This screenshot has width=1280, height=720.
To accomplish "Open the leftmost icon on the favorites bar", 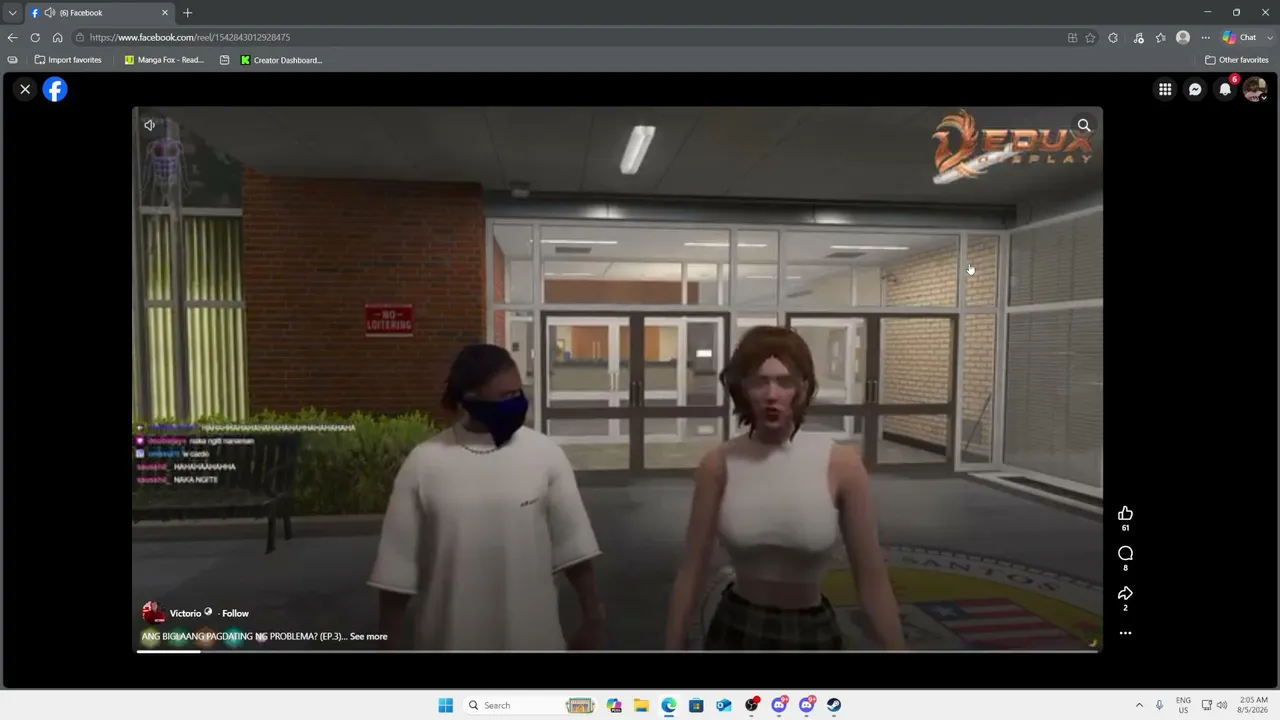I will pyautogui.click(x=12, y=60).
